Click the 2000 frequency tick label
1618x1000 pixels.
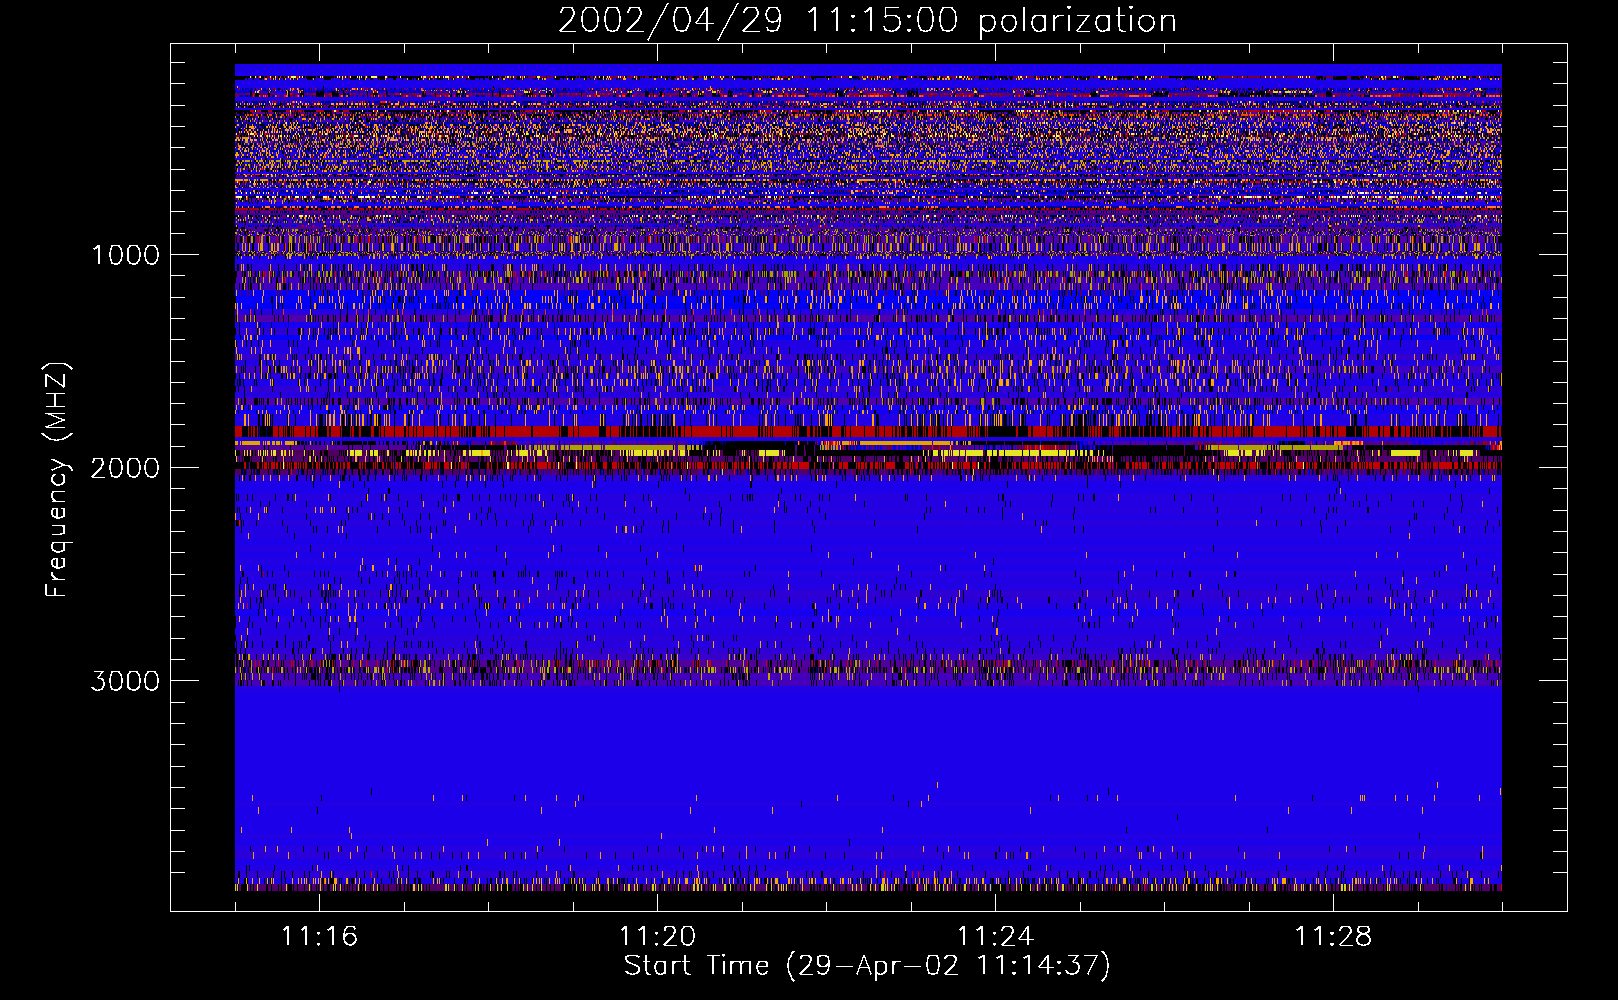pyautogui.click(x=125, y=468)
